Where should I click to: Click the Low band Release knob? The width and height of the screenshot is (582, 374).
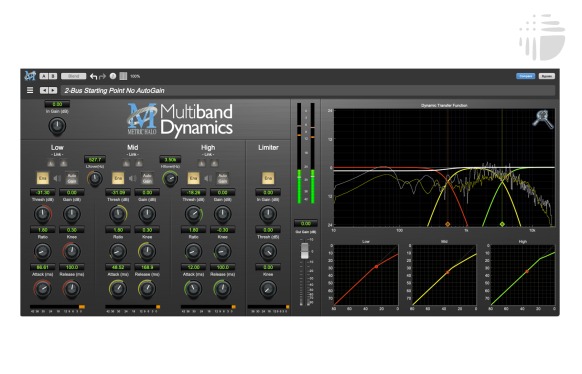point(72,289)
